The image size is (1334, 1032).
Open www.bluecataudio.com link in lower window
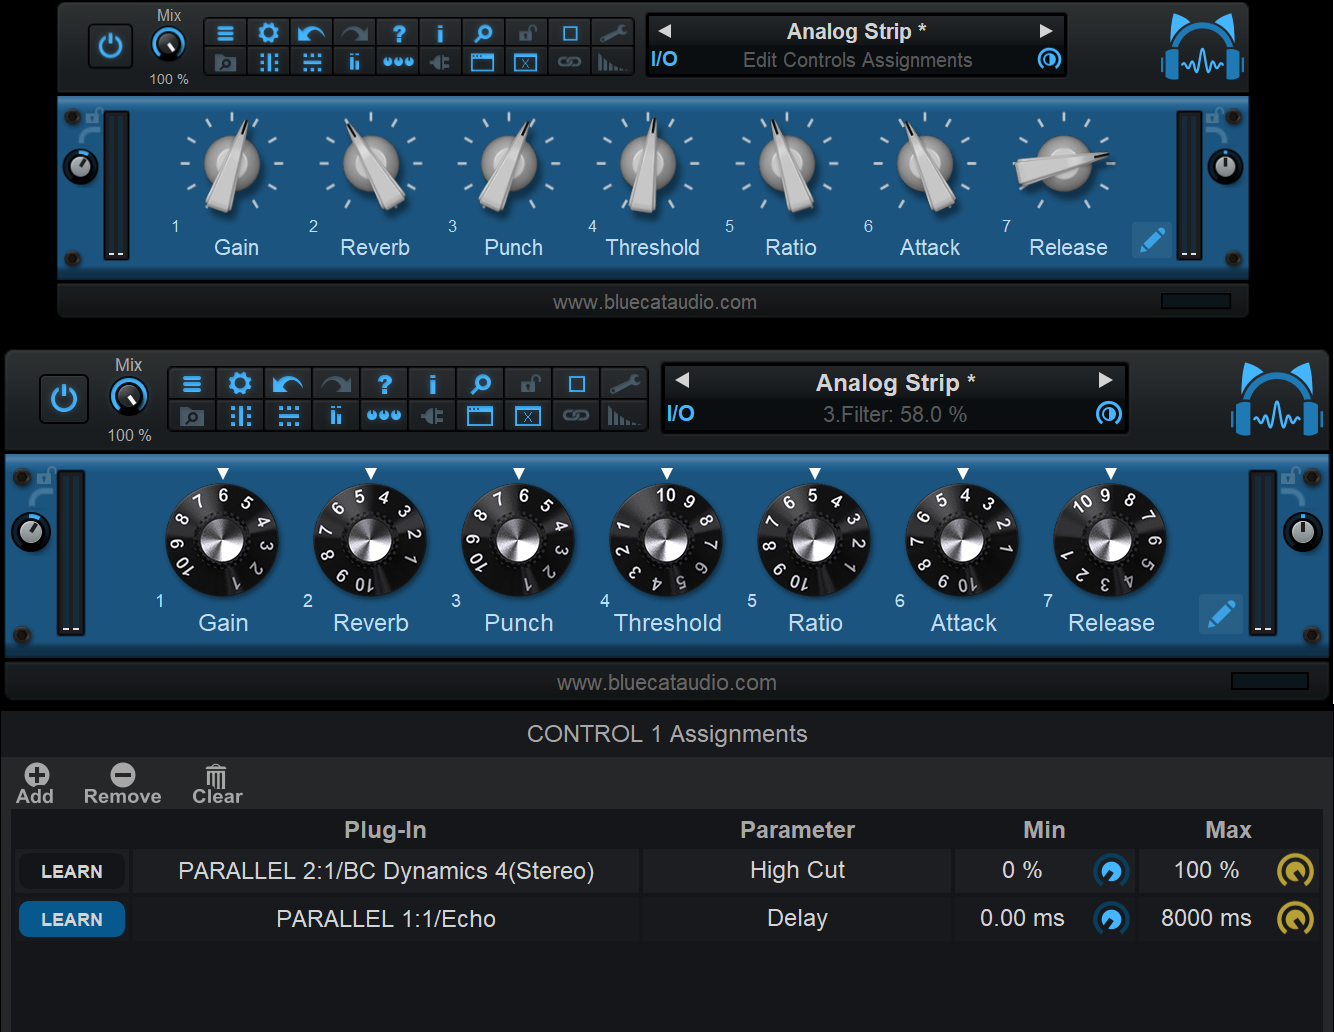pyautogui.click(x=667, y=682)
